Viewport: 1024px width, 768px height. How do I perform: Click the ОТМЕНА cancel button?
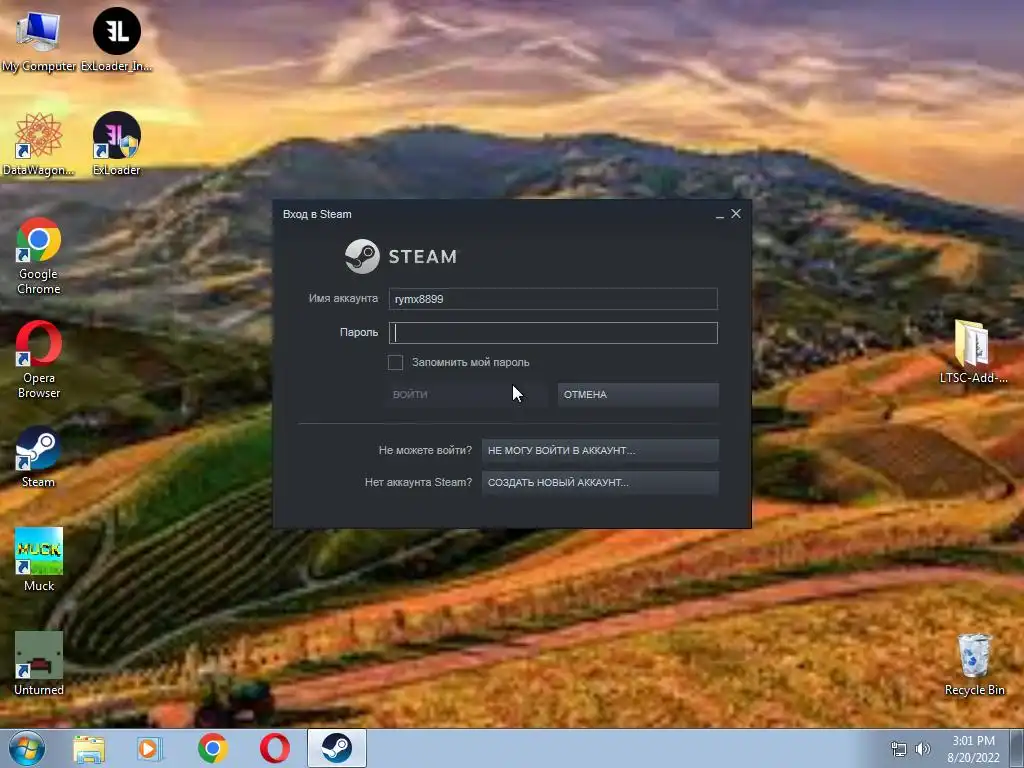638,394
